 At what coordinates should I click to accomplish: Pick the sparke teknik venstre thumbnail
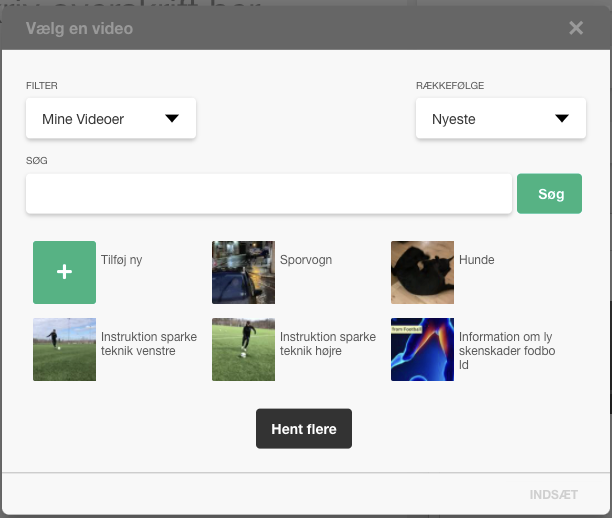point(64,349)
